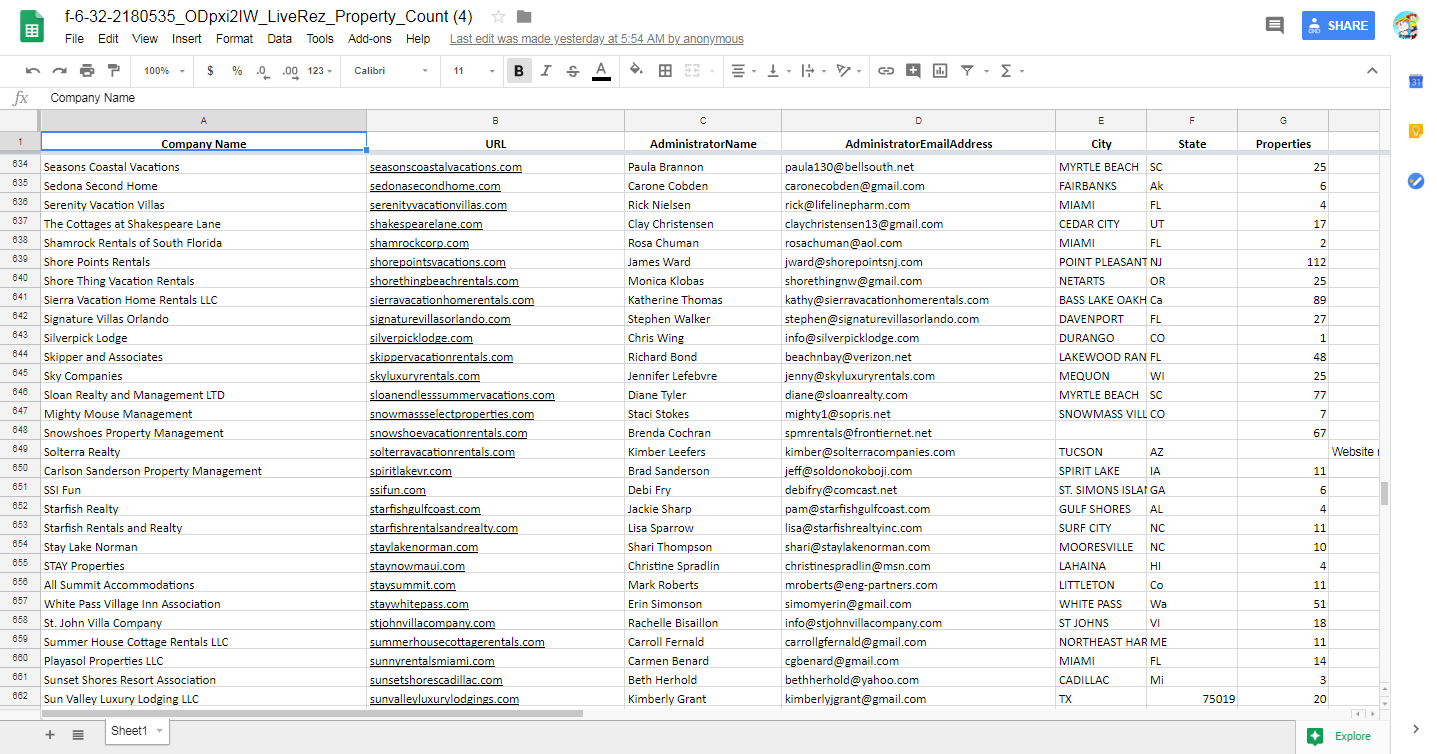Toggle strikethrough formatting
Image resolution: width=1437 pixels, height=754 pixels.
[573, 71]
